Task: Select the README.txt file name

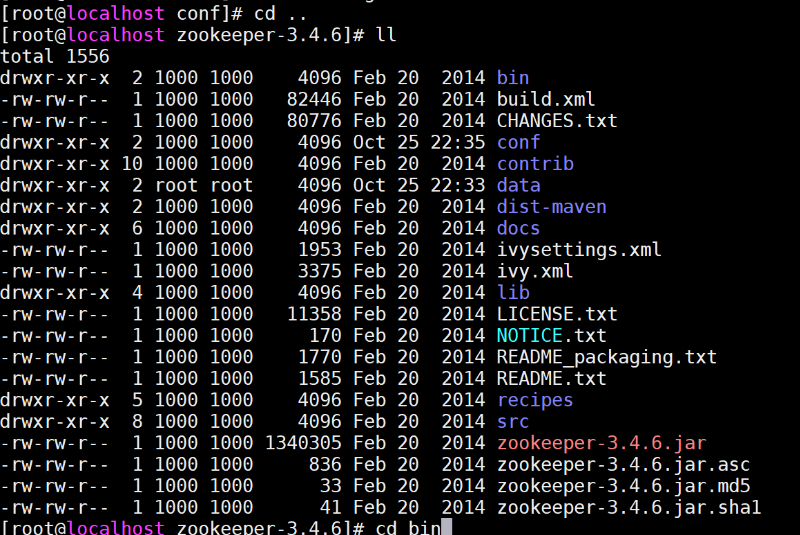Action: (552, 378)
